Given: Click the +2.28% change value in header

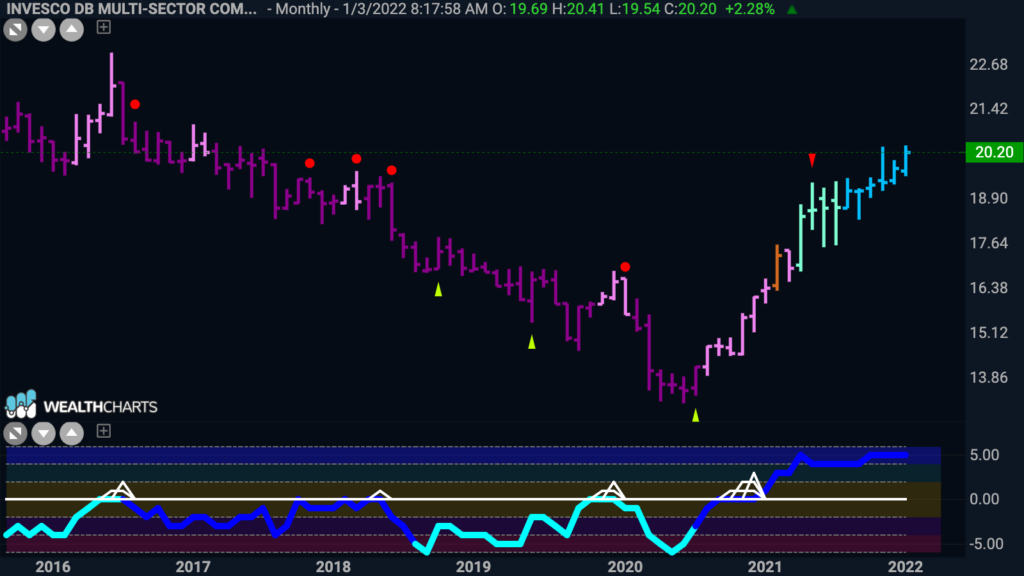Looking at the screenshot, I should [x=750, y=9].
